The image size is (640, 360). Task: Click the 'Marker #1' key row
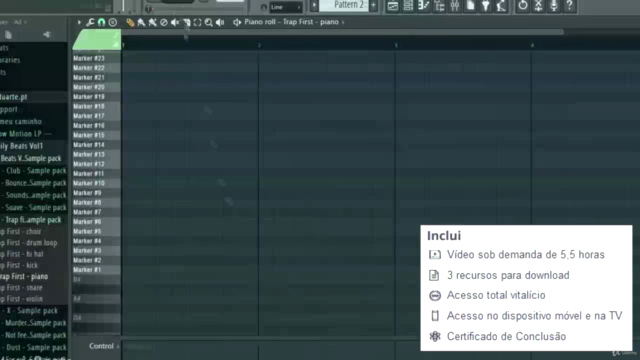96,270
